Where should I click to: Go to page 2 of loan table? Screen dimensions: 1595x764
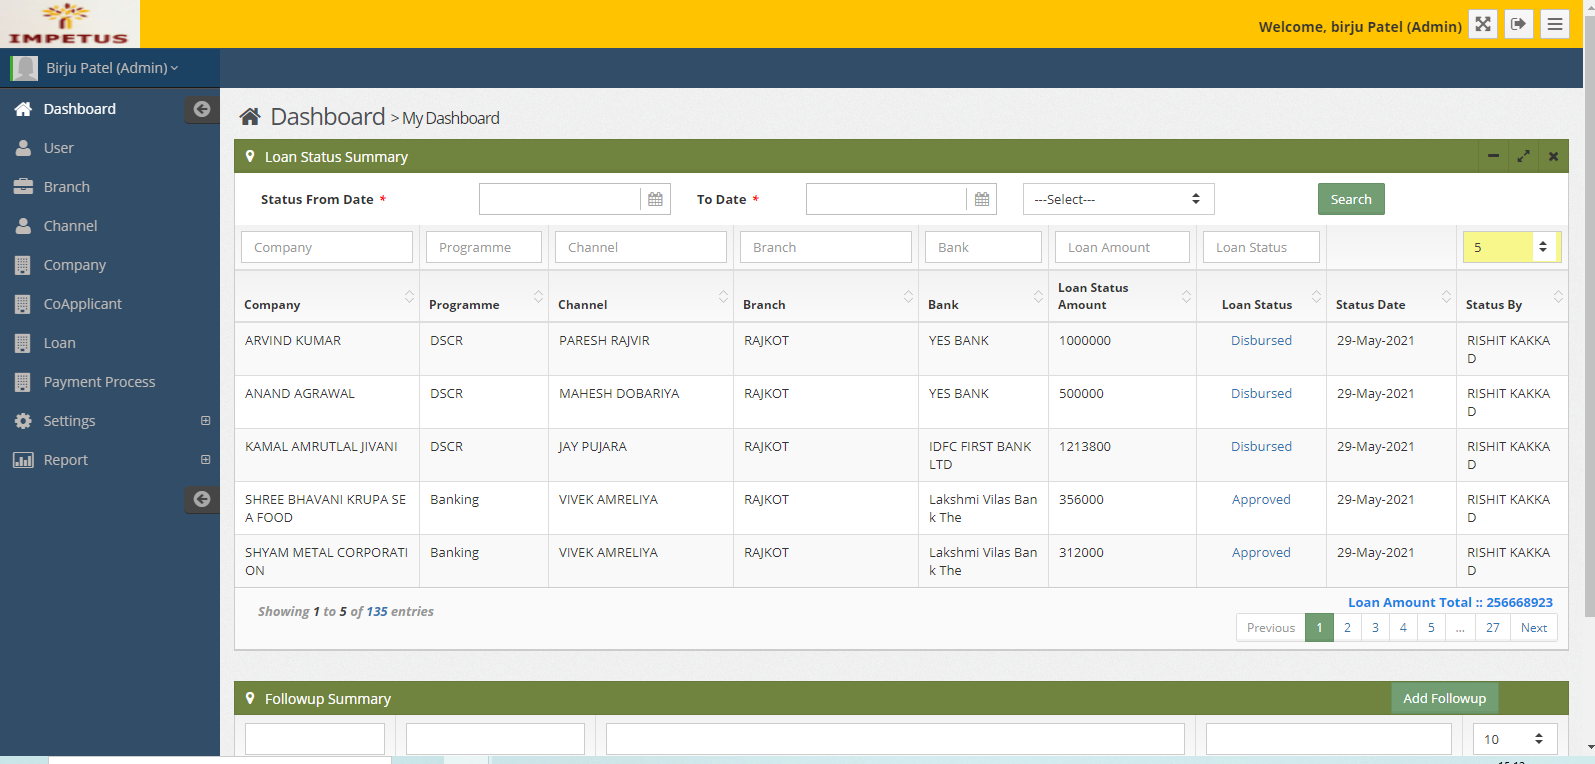click(1347, 627)
